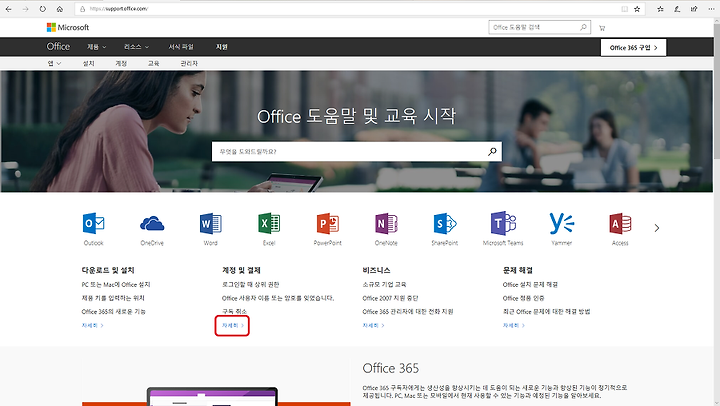Viewport: 720px width, 406px height.
Task: Expand the 제품 dropdown menu
Action: 96,47
